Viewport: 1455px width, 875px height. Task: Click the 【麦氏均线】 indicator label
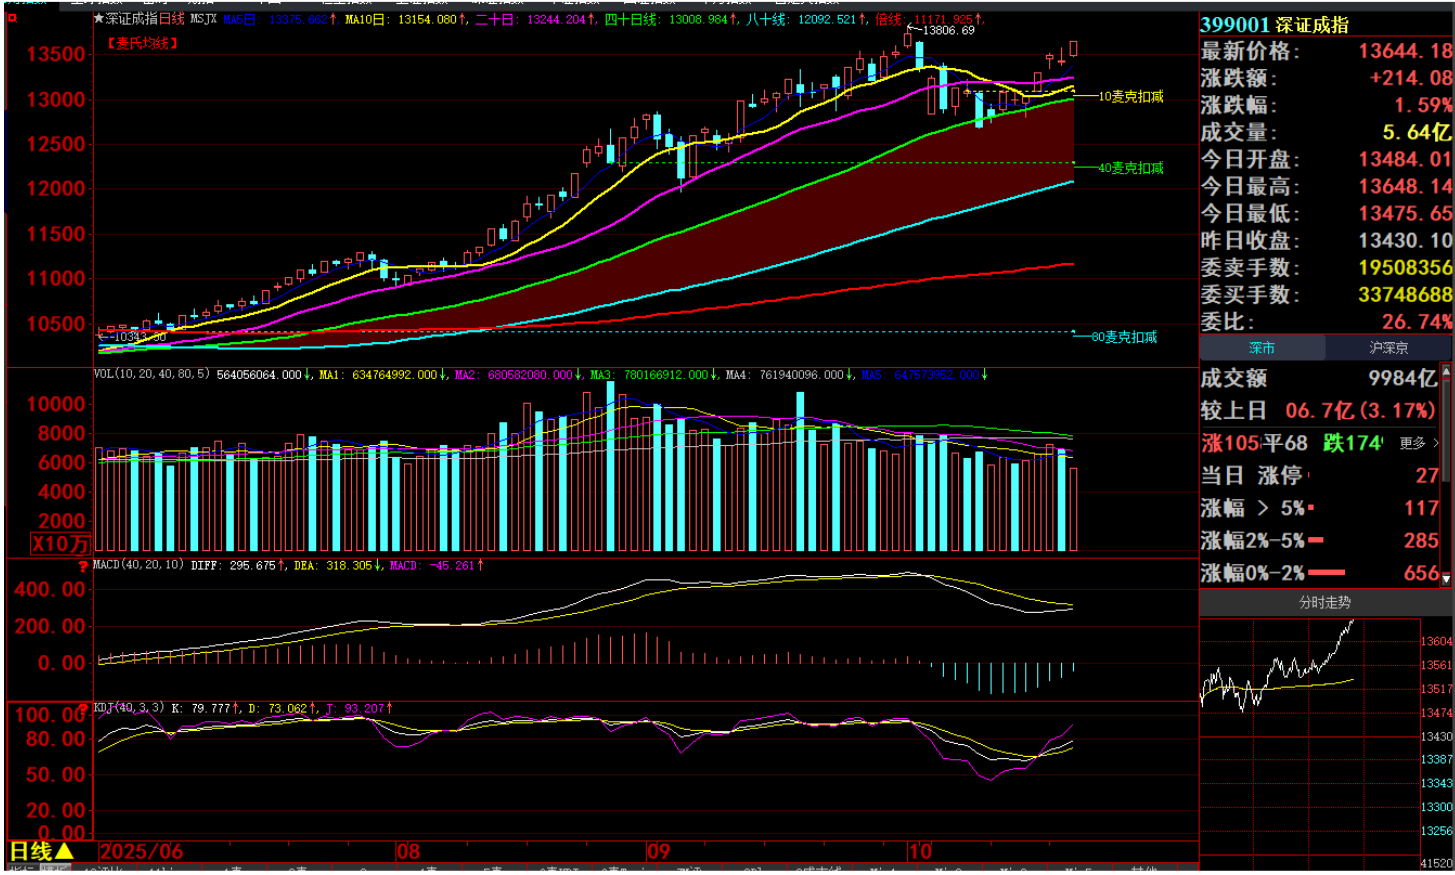coord(143,43)
